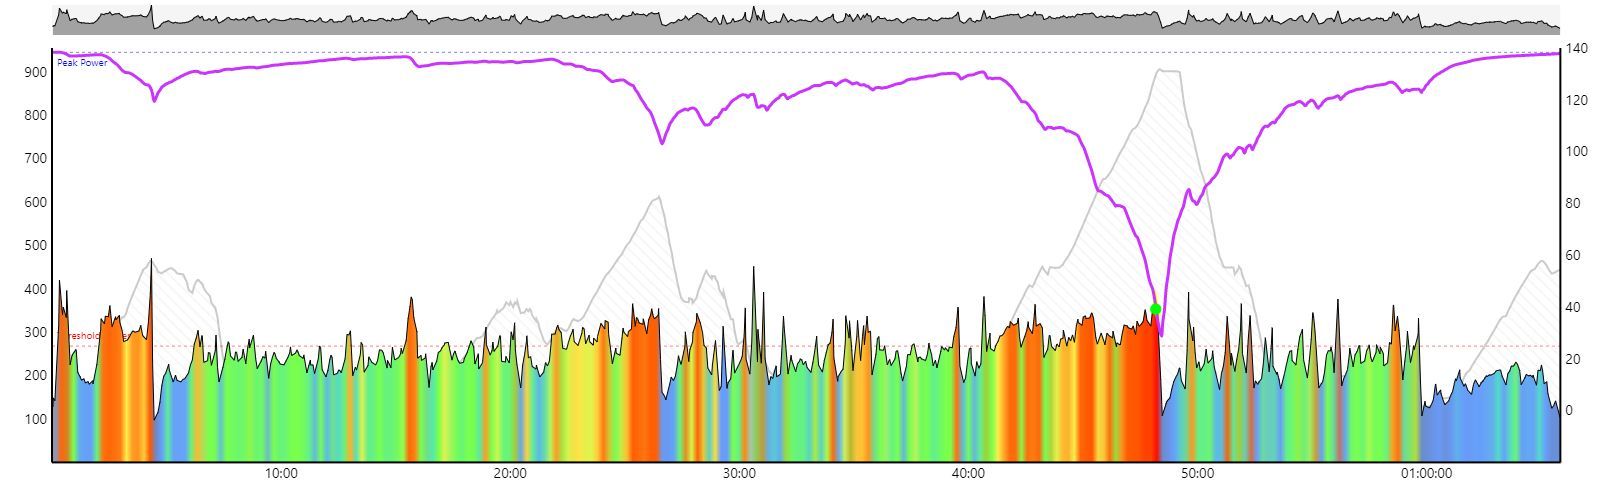Click the 500 value on the left axis
The height and width of the screenshot is (500, 1613).
pos(36,246)
